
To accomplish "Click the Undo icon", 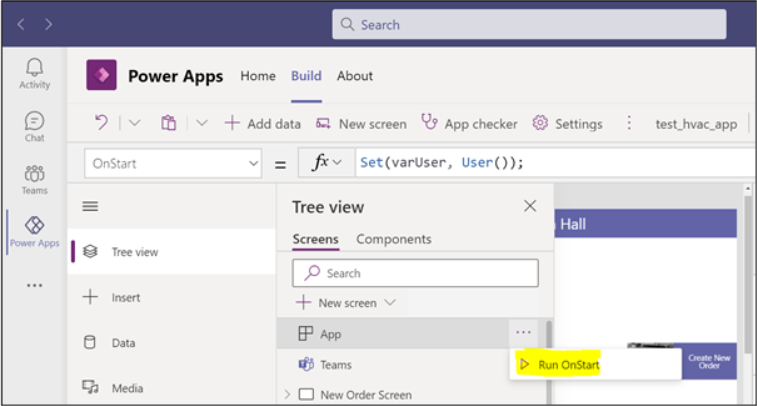I will [101, 123].
